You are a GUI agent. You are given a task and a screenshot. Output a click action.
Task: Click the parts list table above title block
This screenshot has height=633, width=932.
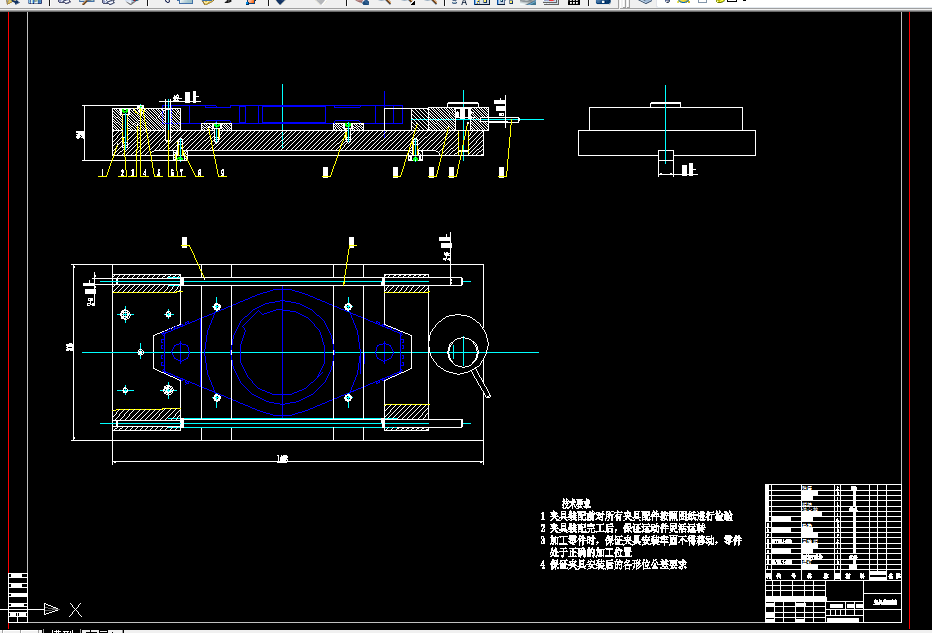click(833, 532)
